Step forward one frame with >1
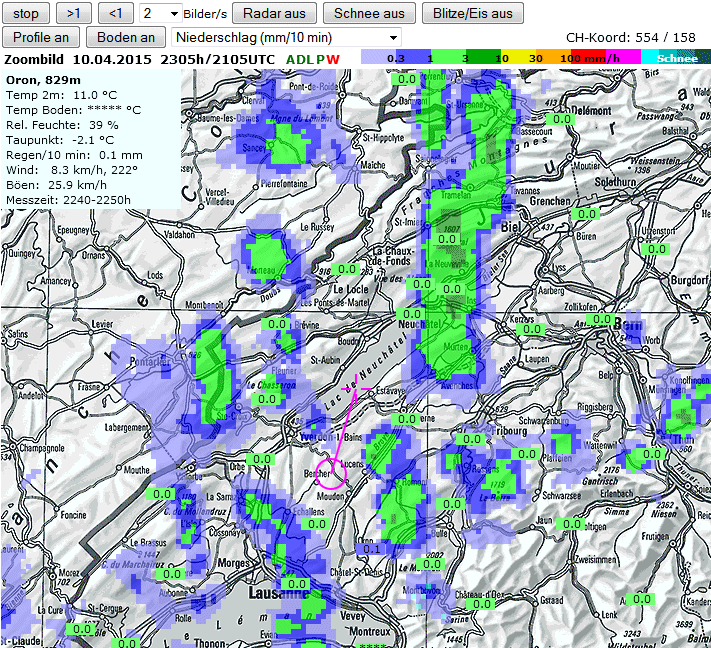Image resolution: width=711 pixels, height=648 pixels. click(x=73, y=13)
